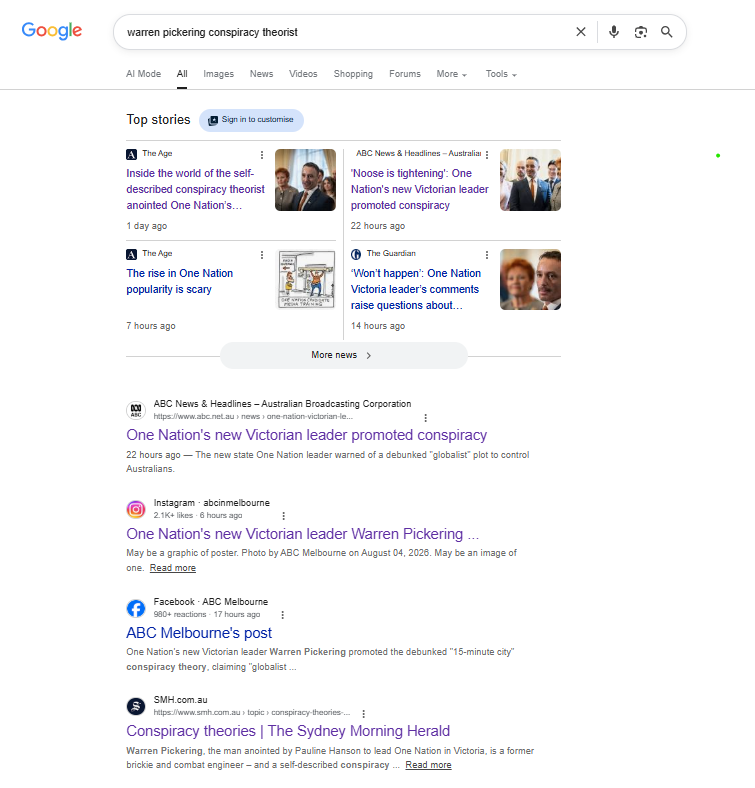Open options menu for SMH.com.au result
Screen dimensions: 755x788
[363, 714]
